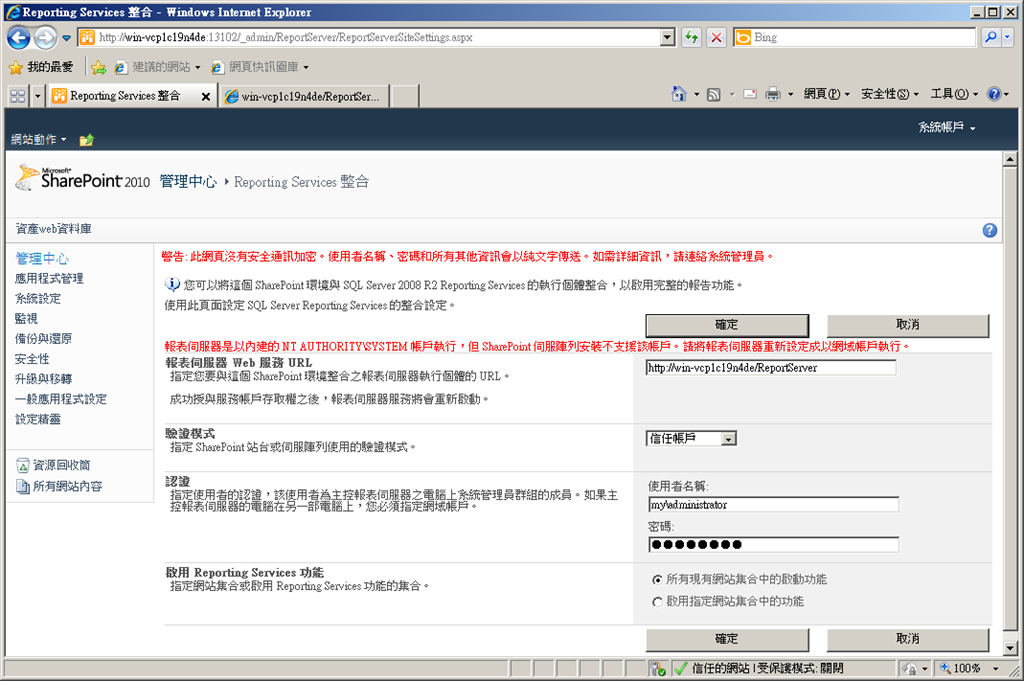1024x681 pixels.
Task: Click the top 取消 button
Action: click(908, 325)
